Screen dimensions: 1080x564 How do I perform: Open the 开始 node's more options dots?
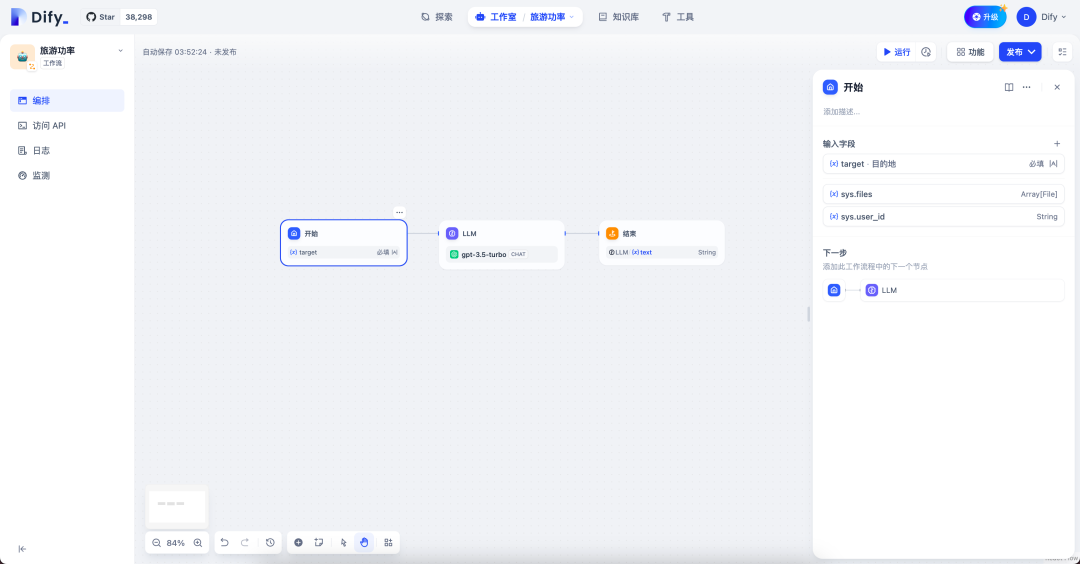(399, 212)
